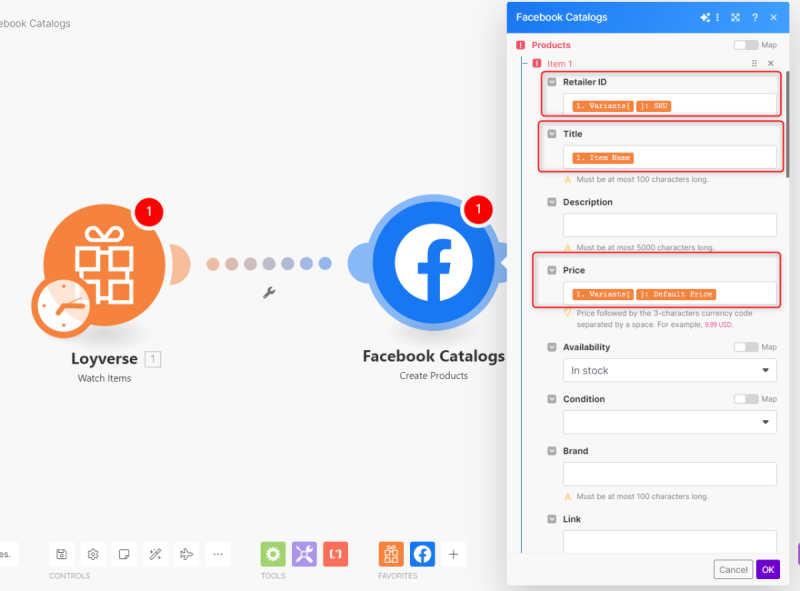800x591 pixels.
Task: Click the help question mark in panel header
Action: 754,18
